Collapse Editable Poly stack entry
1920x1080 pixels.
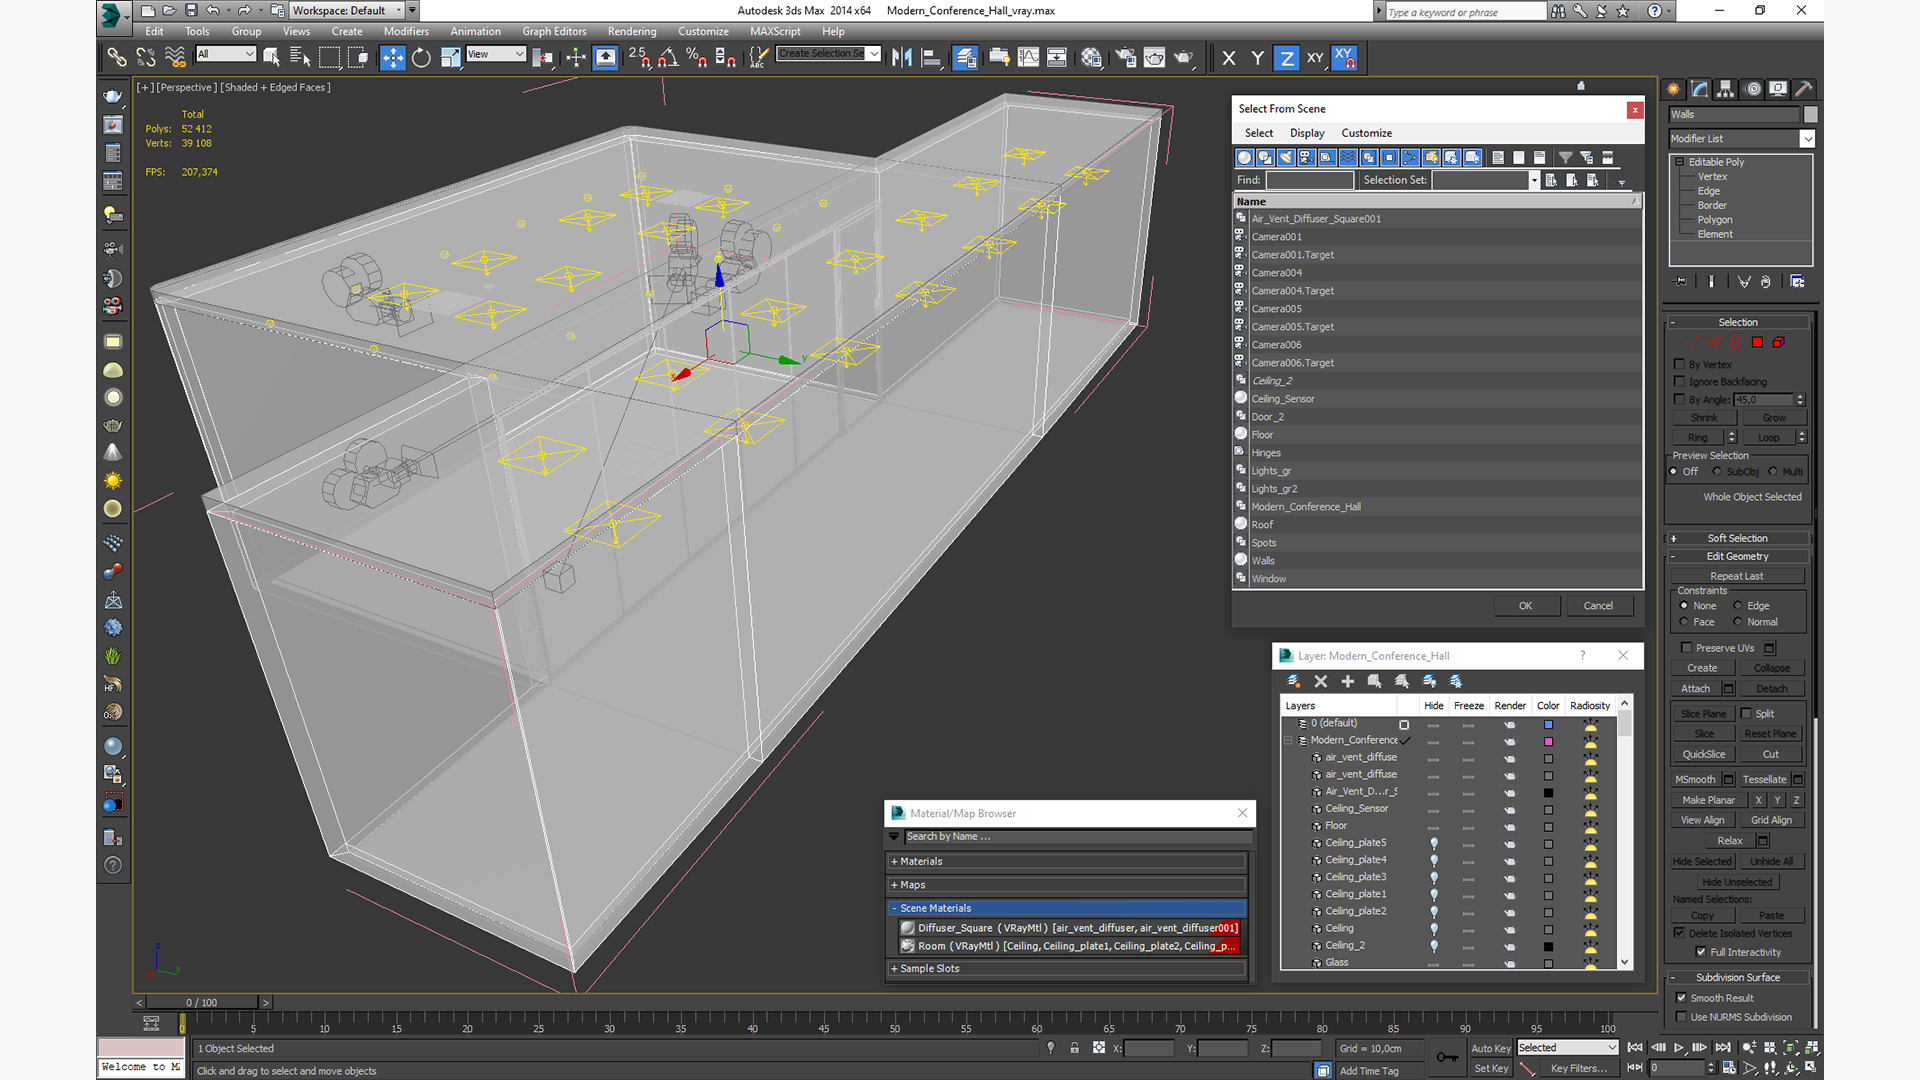(1680, 162)
